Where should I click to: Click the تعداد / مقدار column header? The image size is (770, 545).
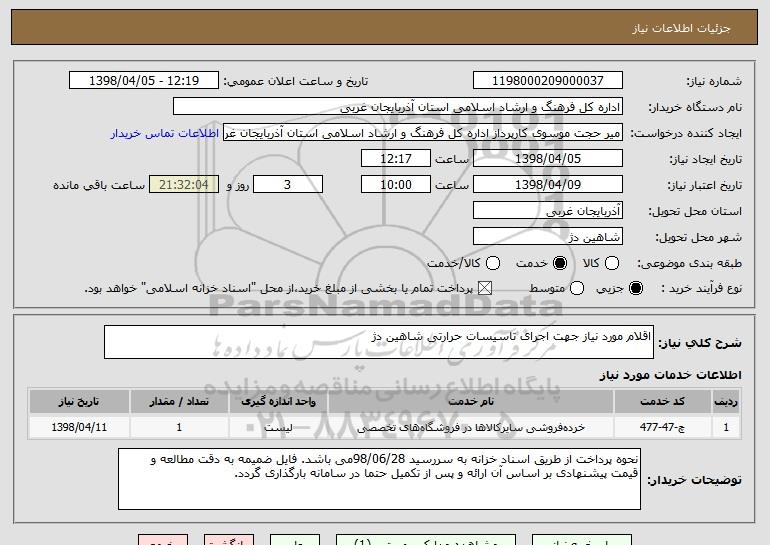click(x=179, y=402)
